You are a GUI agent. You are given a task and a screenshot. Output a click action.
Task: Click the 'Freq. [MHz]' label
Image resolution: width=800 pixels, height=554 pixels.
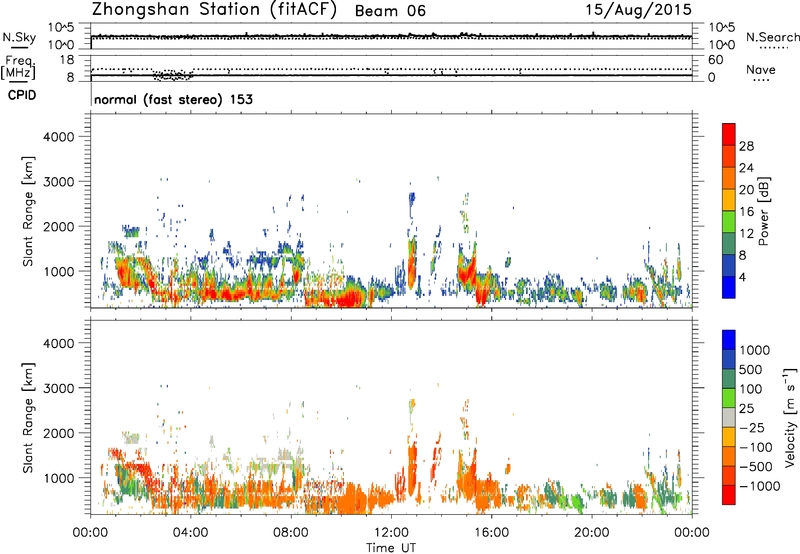[x=19, y=67]
